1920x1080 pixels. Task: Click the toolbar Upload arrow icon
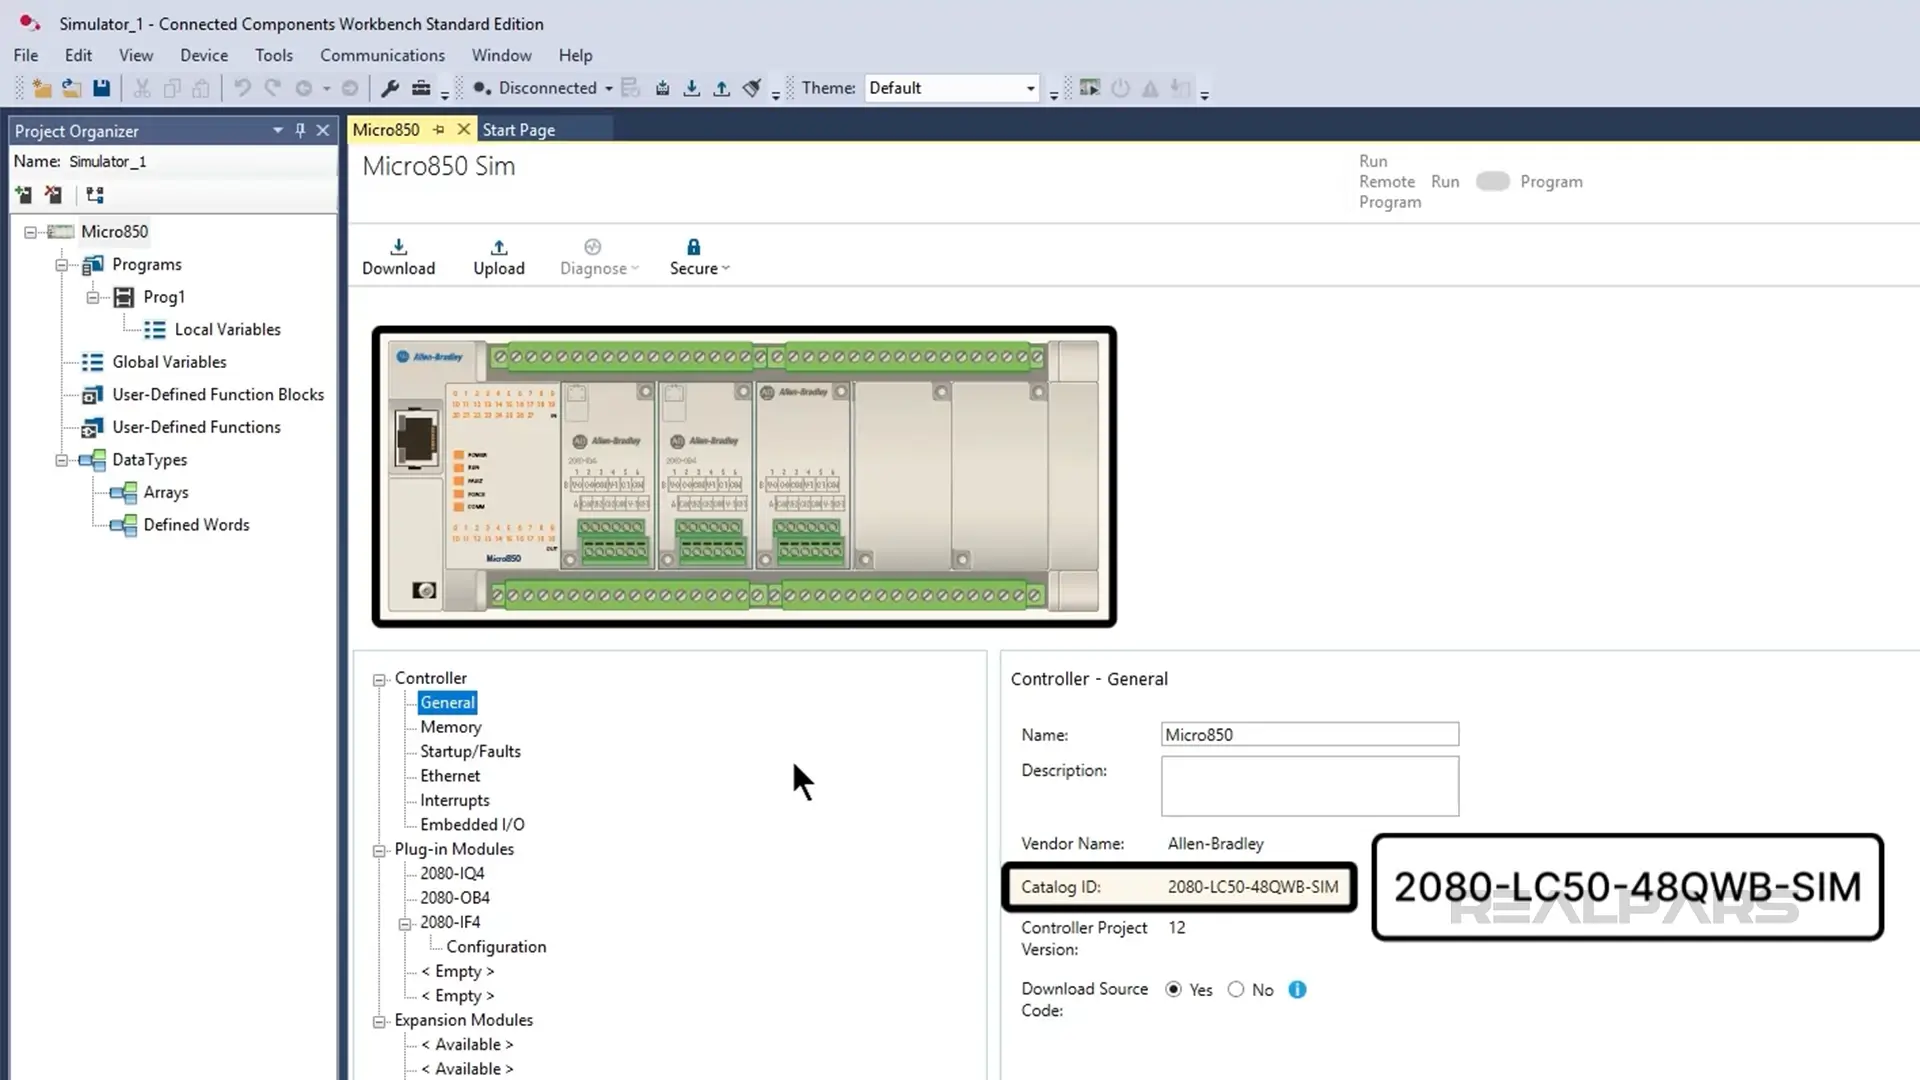coord(721,88)
